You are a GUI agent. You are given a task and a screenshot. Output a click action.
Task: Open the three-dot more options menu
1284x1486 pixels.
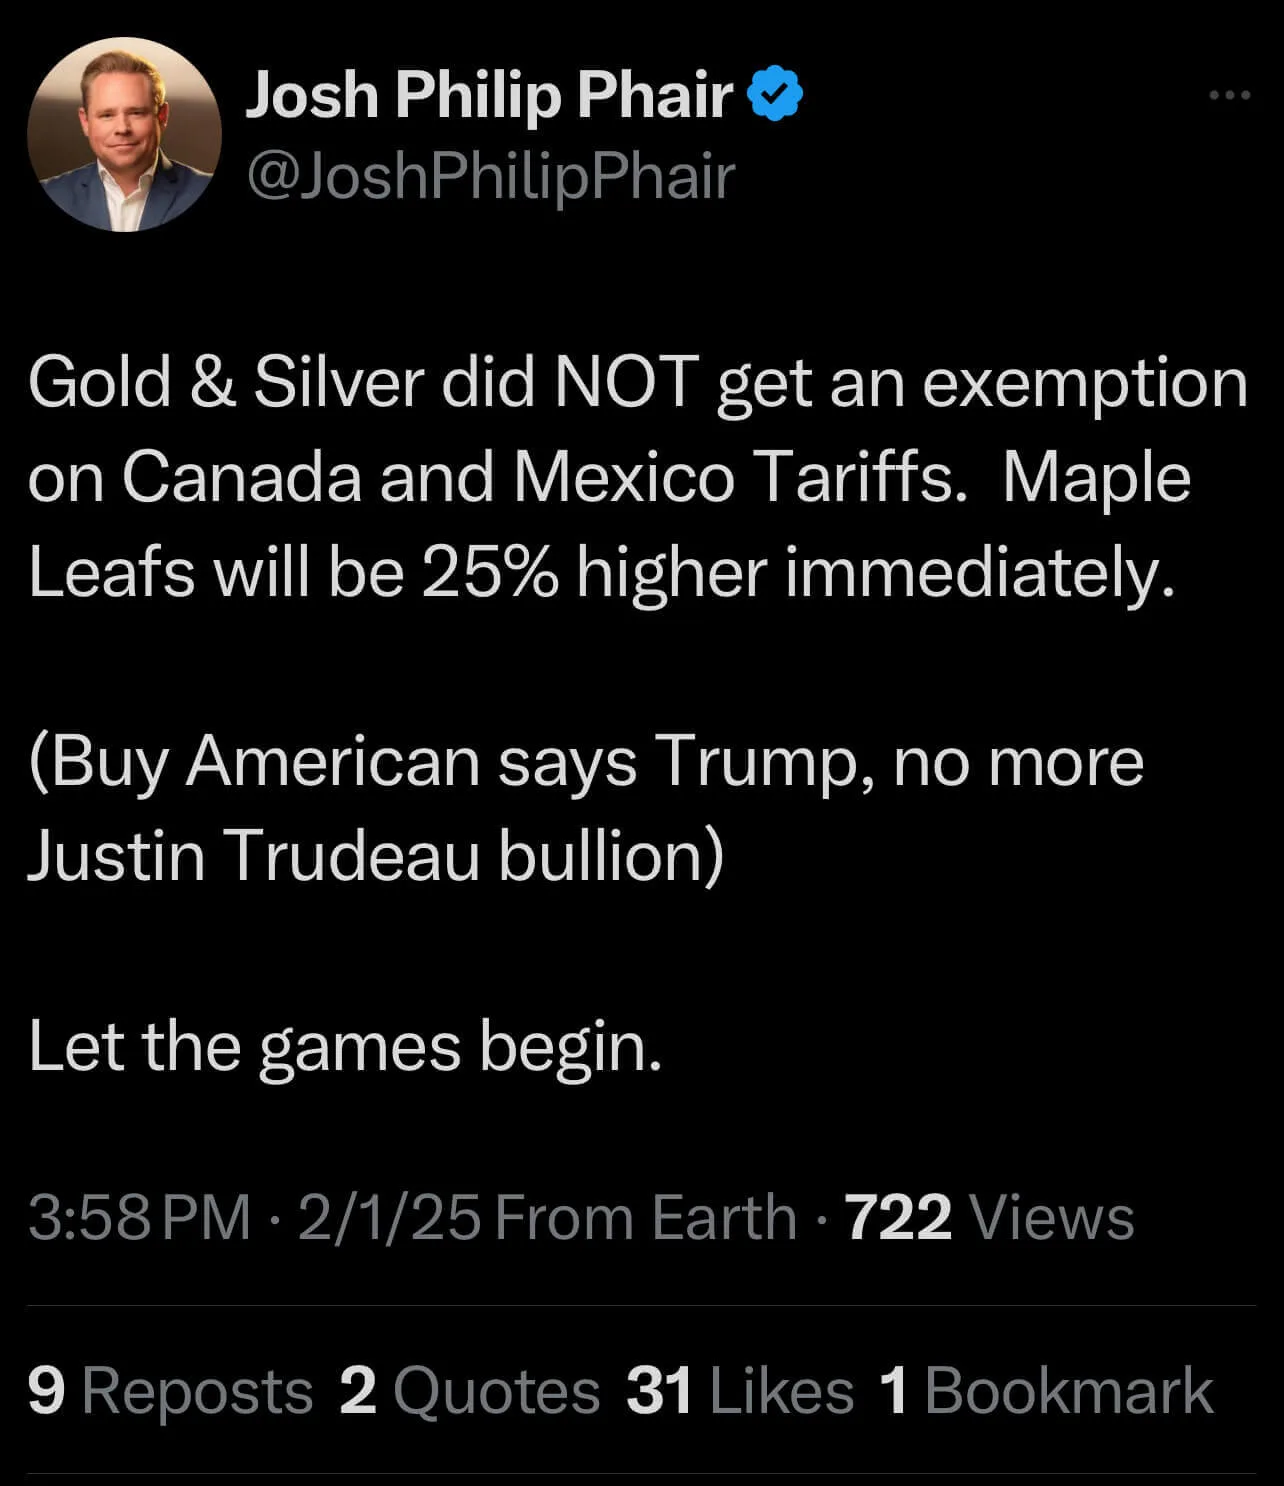tap(1229, 96)
